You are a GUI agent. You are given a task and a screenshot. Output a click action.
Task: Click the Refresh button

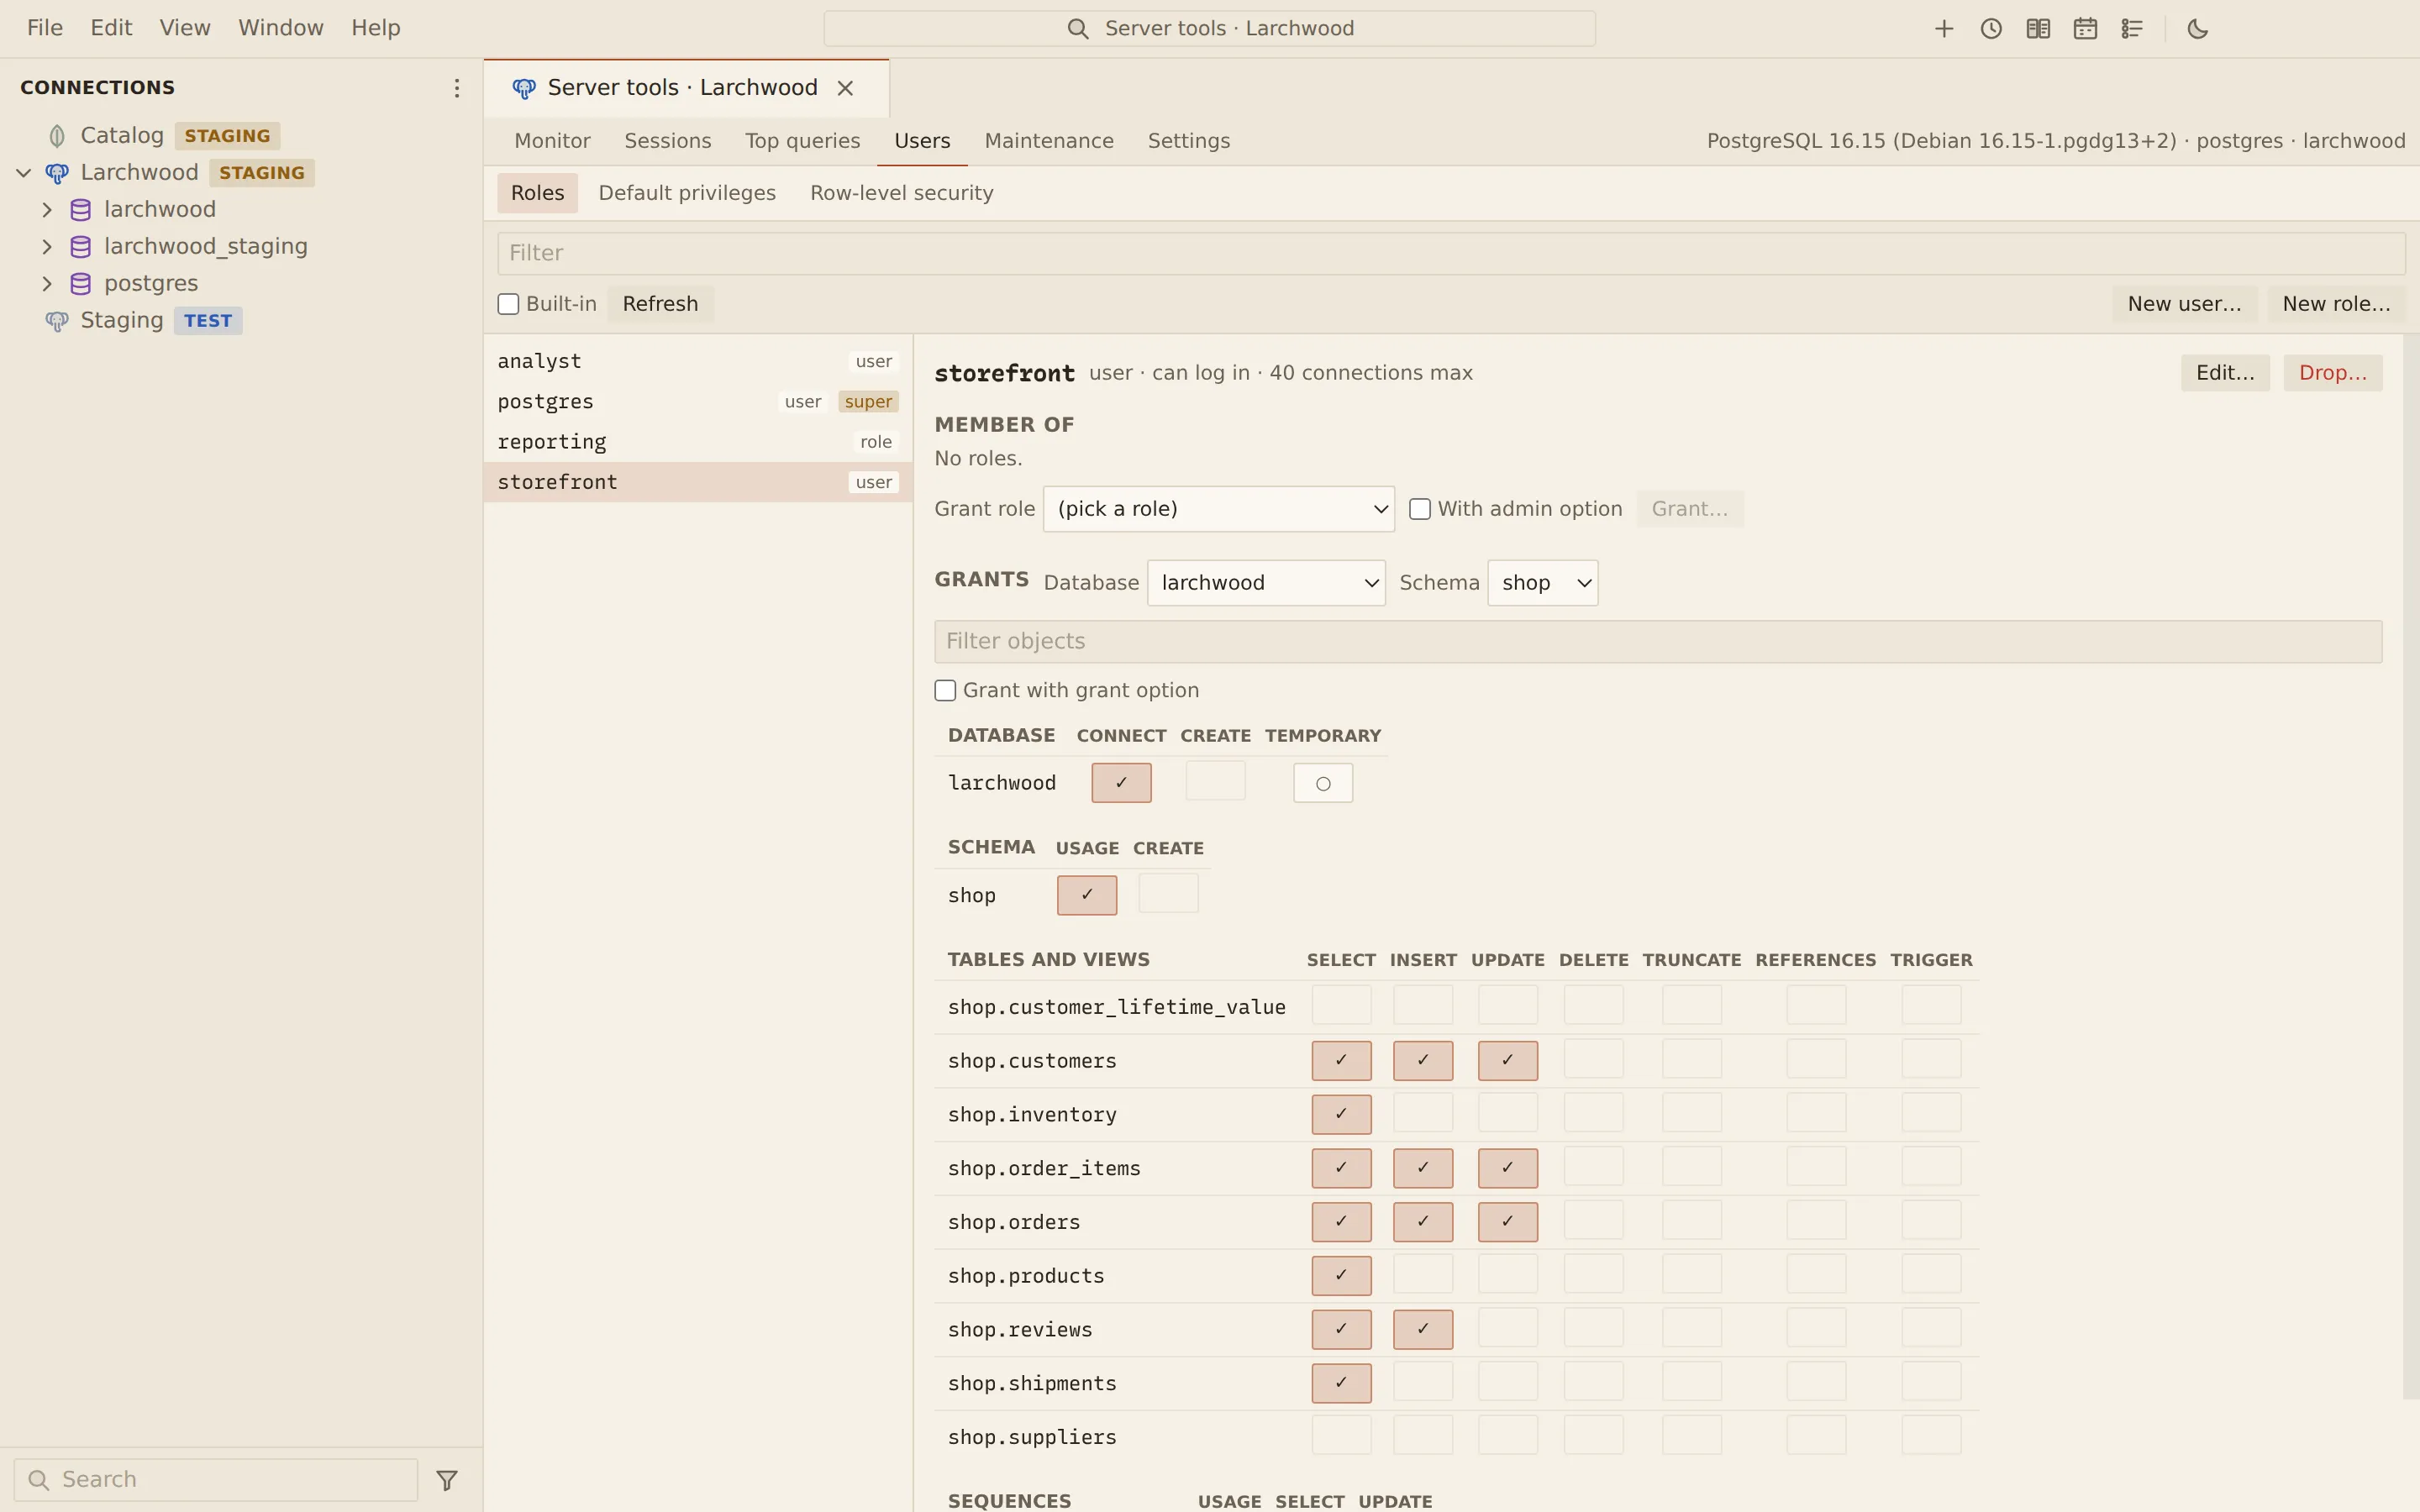pyautogui.click(x=660, y=304)
